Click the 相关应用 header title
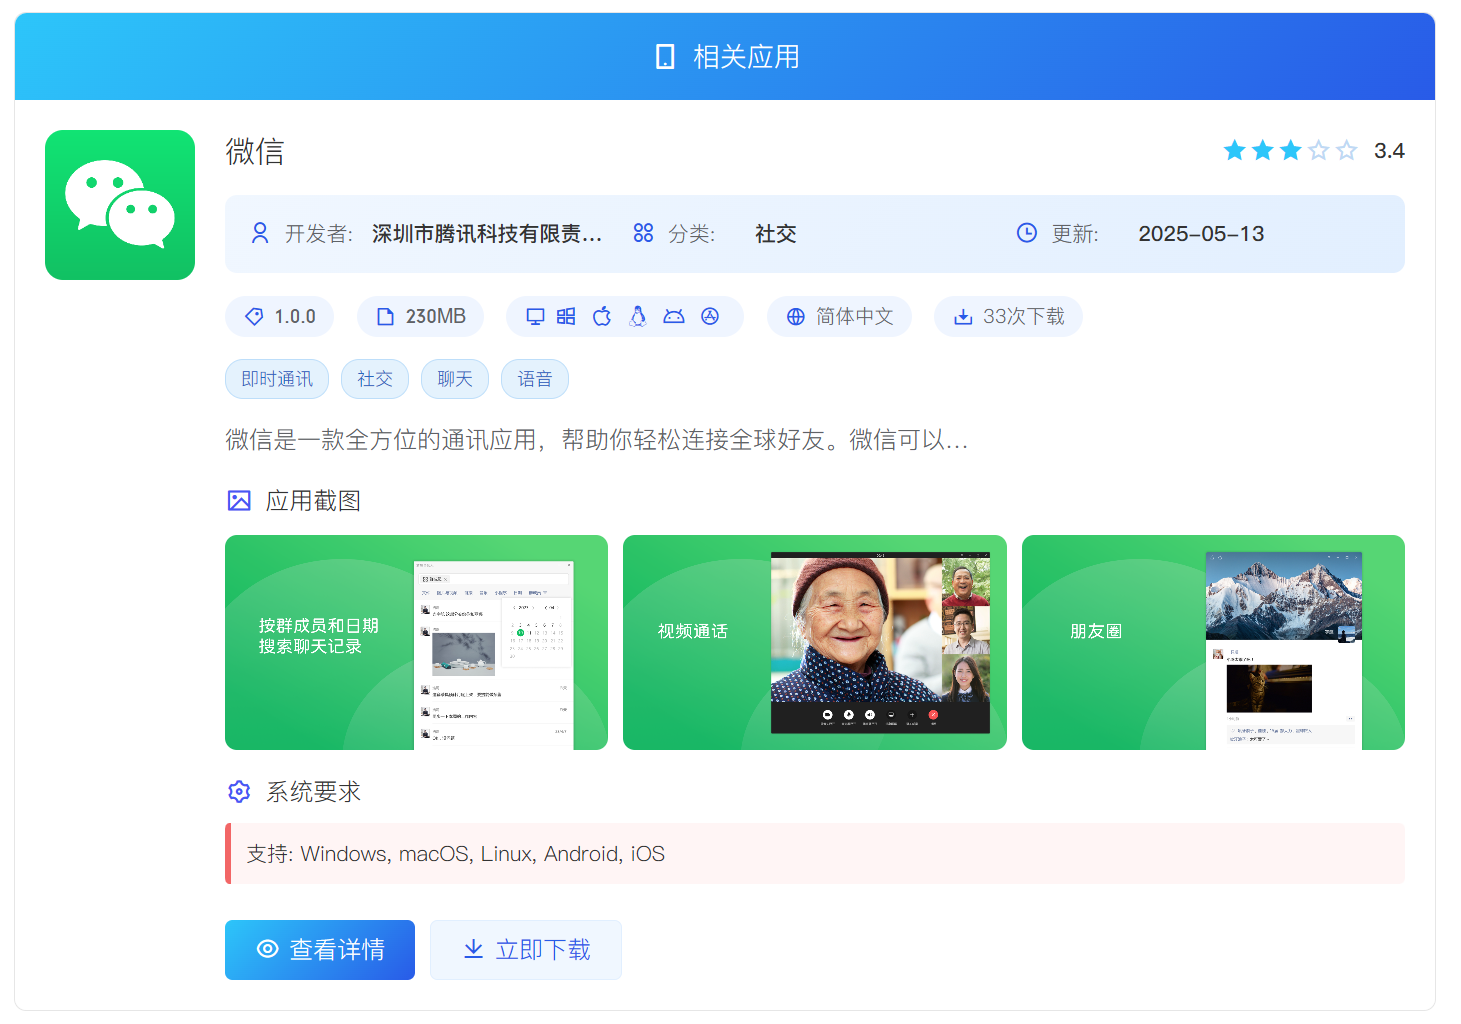 (x=747, y=57)
